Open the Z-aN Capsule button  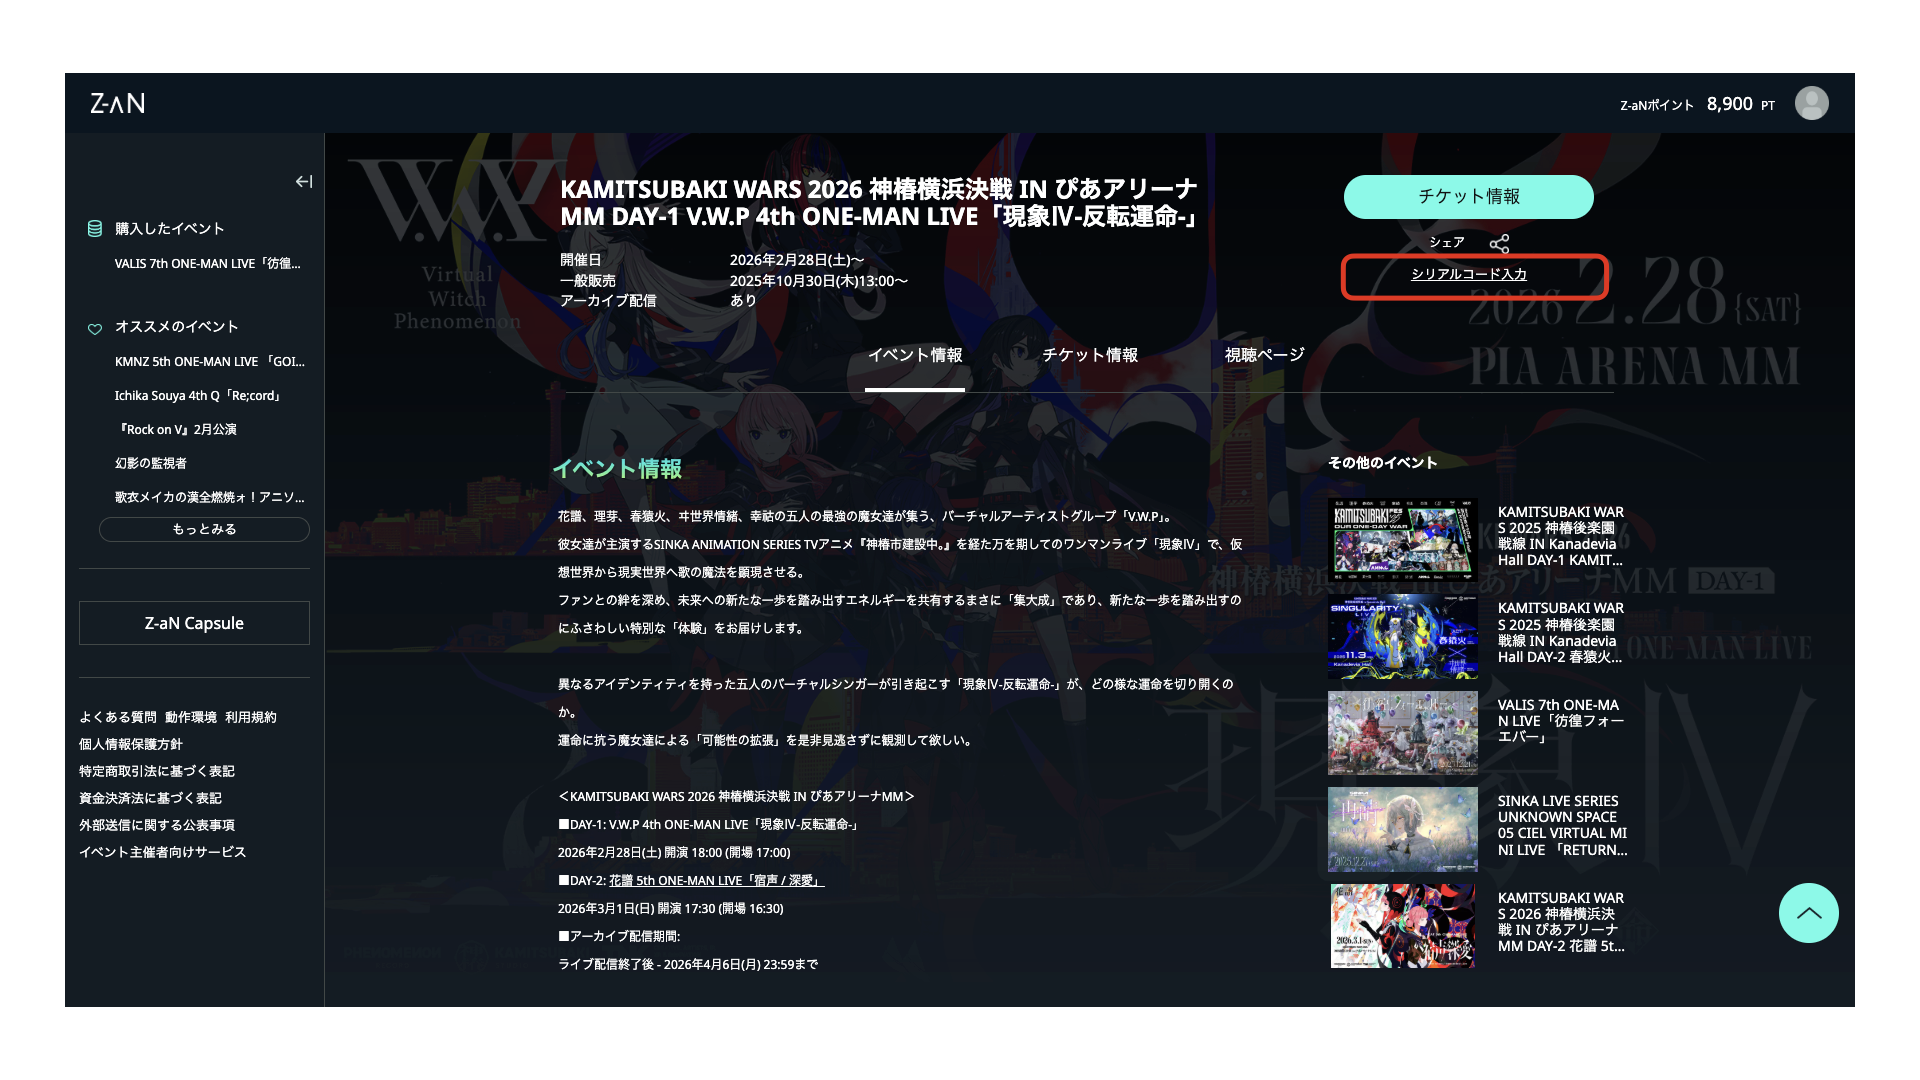194,623
